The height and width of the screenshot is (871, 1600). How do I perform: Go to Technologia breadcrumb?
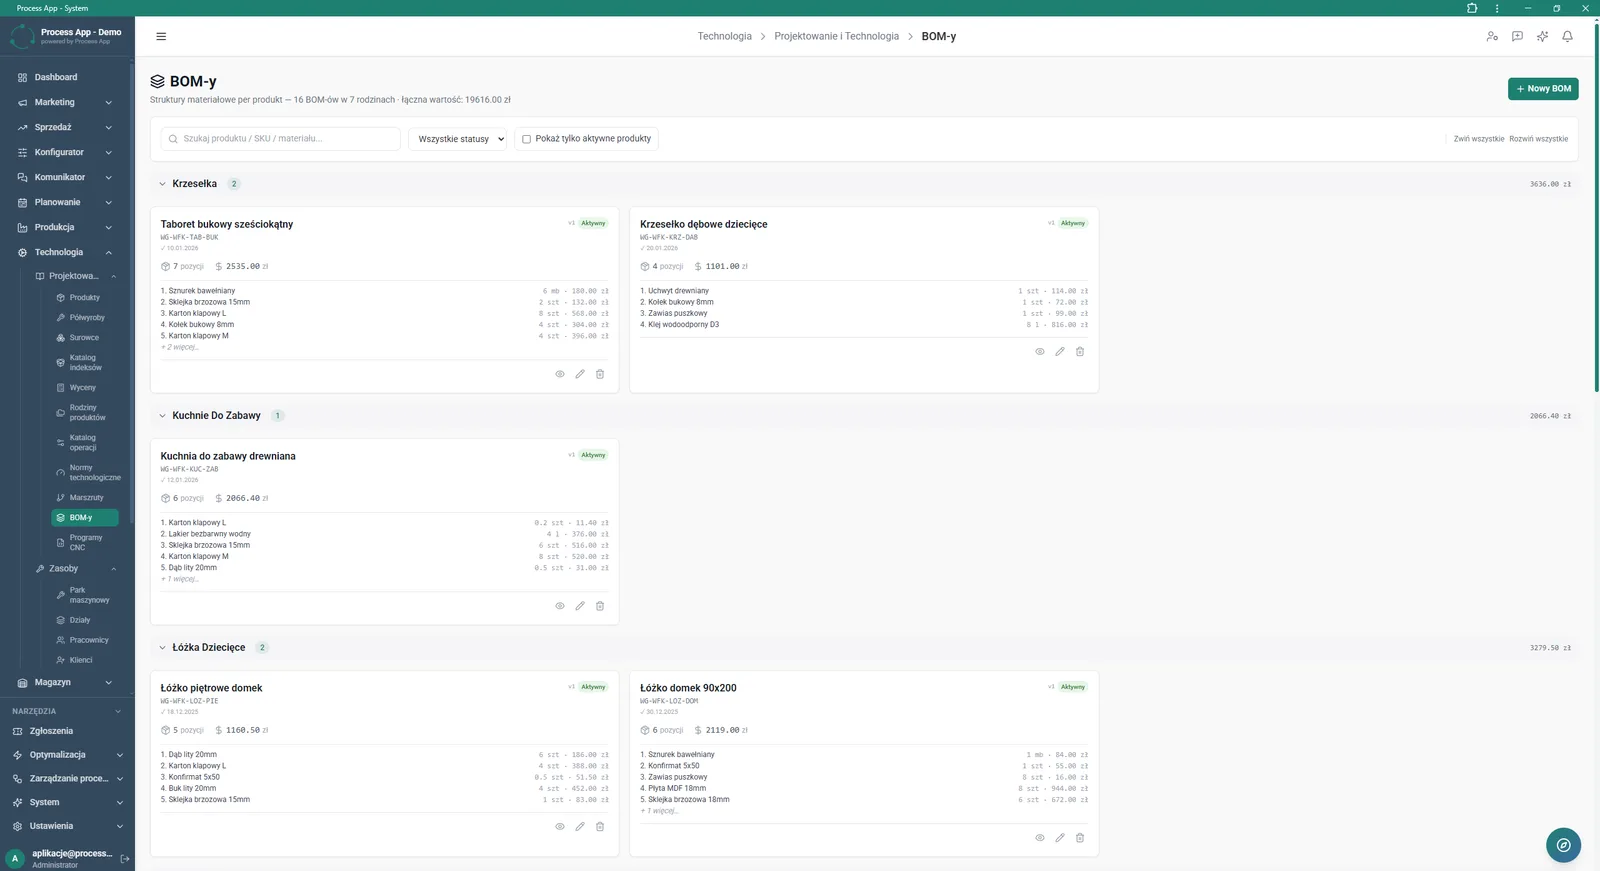click(725, 37)
